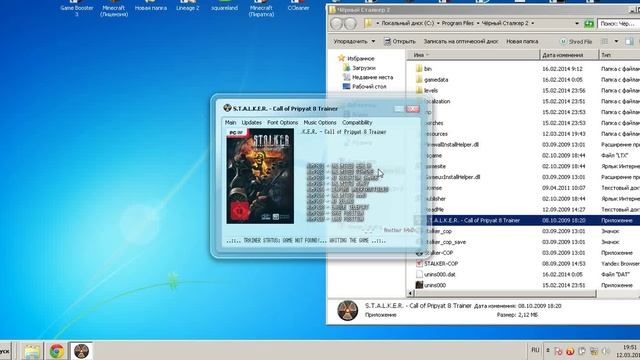Screen dimensions: 640x360
Task: Open Рабочий стол in navigation pane
Action: point(364,87)
